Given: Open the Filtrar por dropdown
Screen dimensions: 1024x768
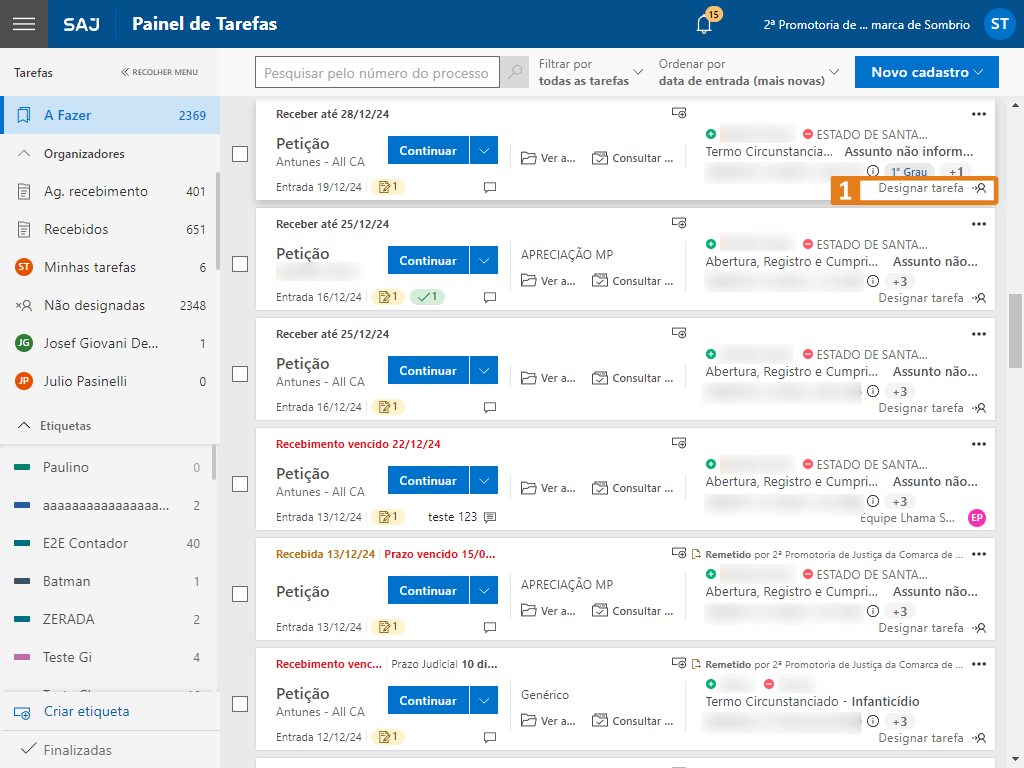Looking at the screenshot, I should (x=590, y=72).
